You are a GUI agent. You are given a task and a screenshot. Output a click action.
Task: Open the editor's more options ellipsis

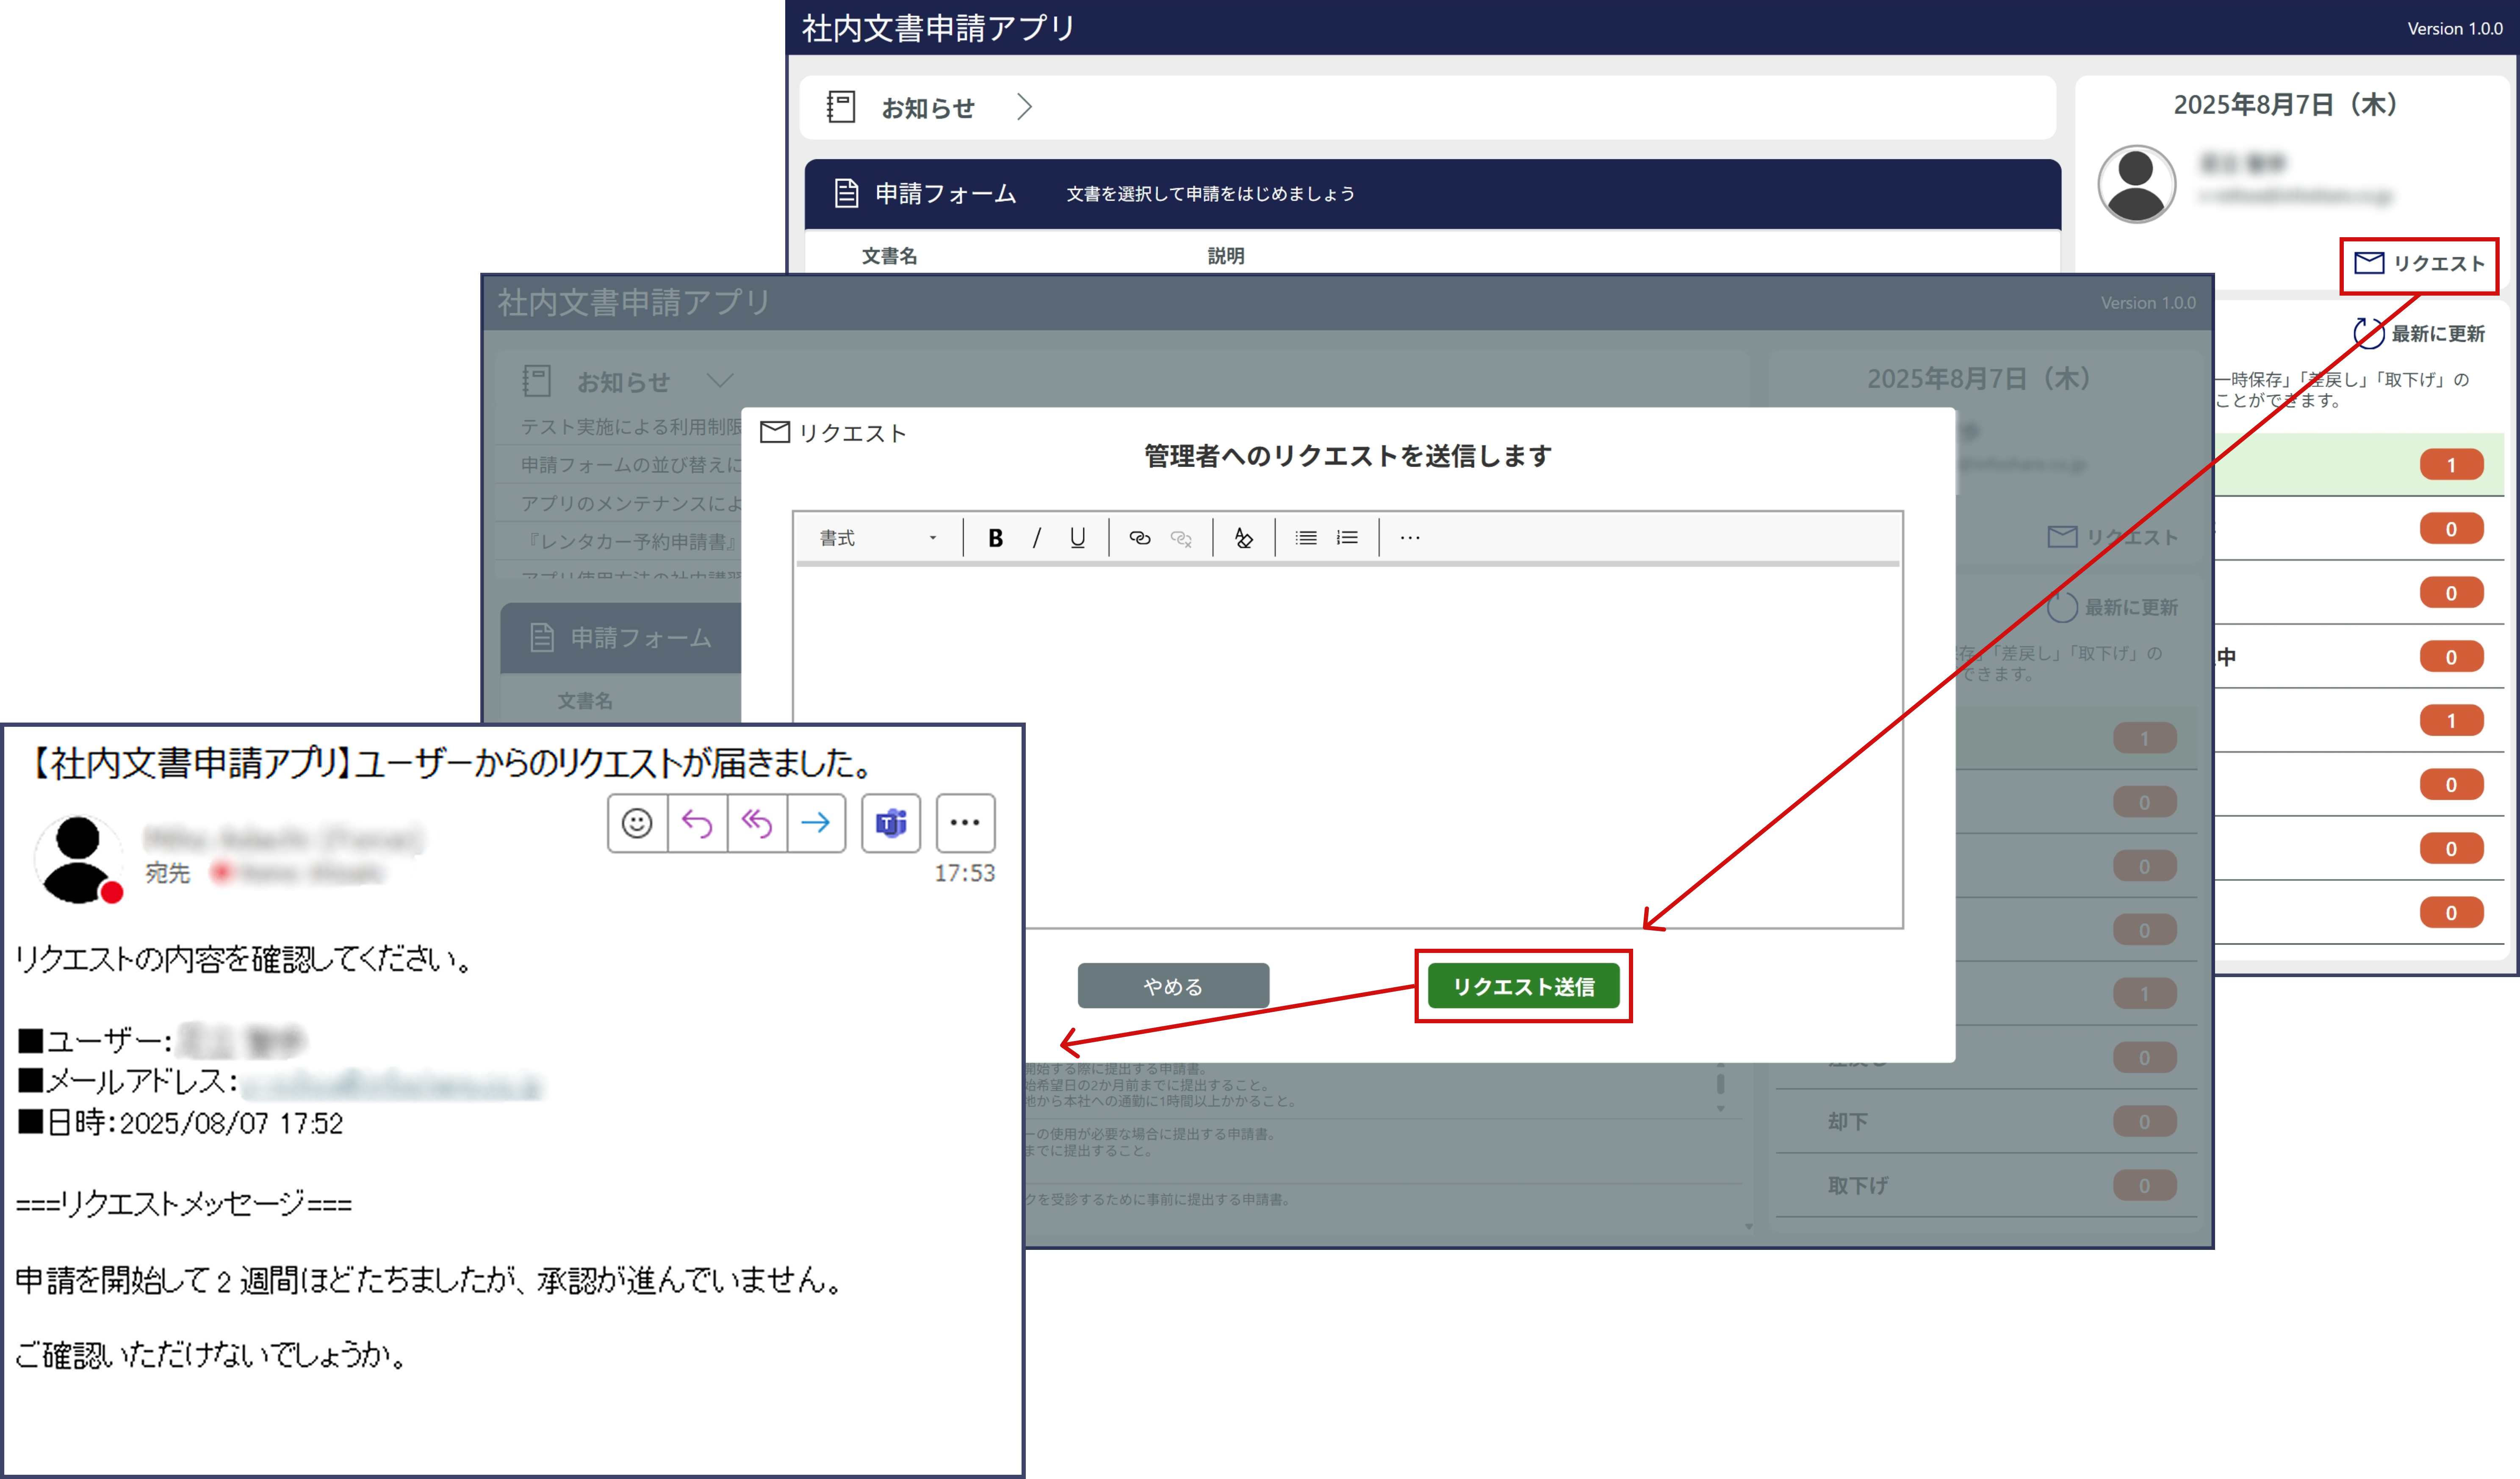1410,538
